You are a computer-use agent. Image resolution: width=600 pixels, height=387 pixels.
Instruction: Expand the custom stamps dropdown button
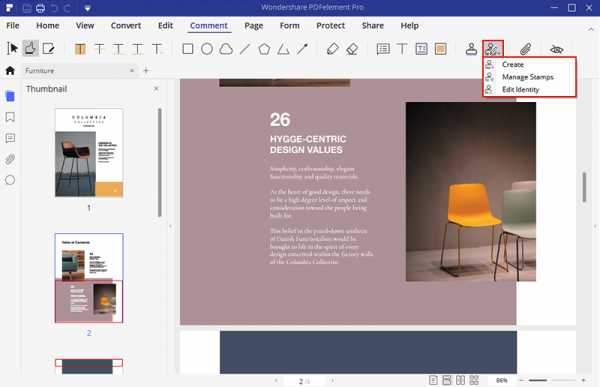tap(492, 49)
